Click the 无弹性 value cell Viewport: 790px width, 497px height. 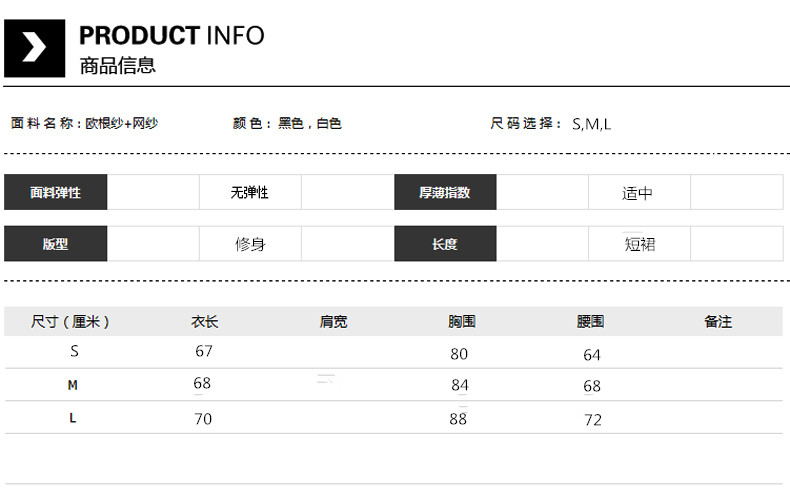pyautogui.click(x=250, y=192)
